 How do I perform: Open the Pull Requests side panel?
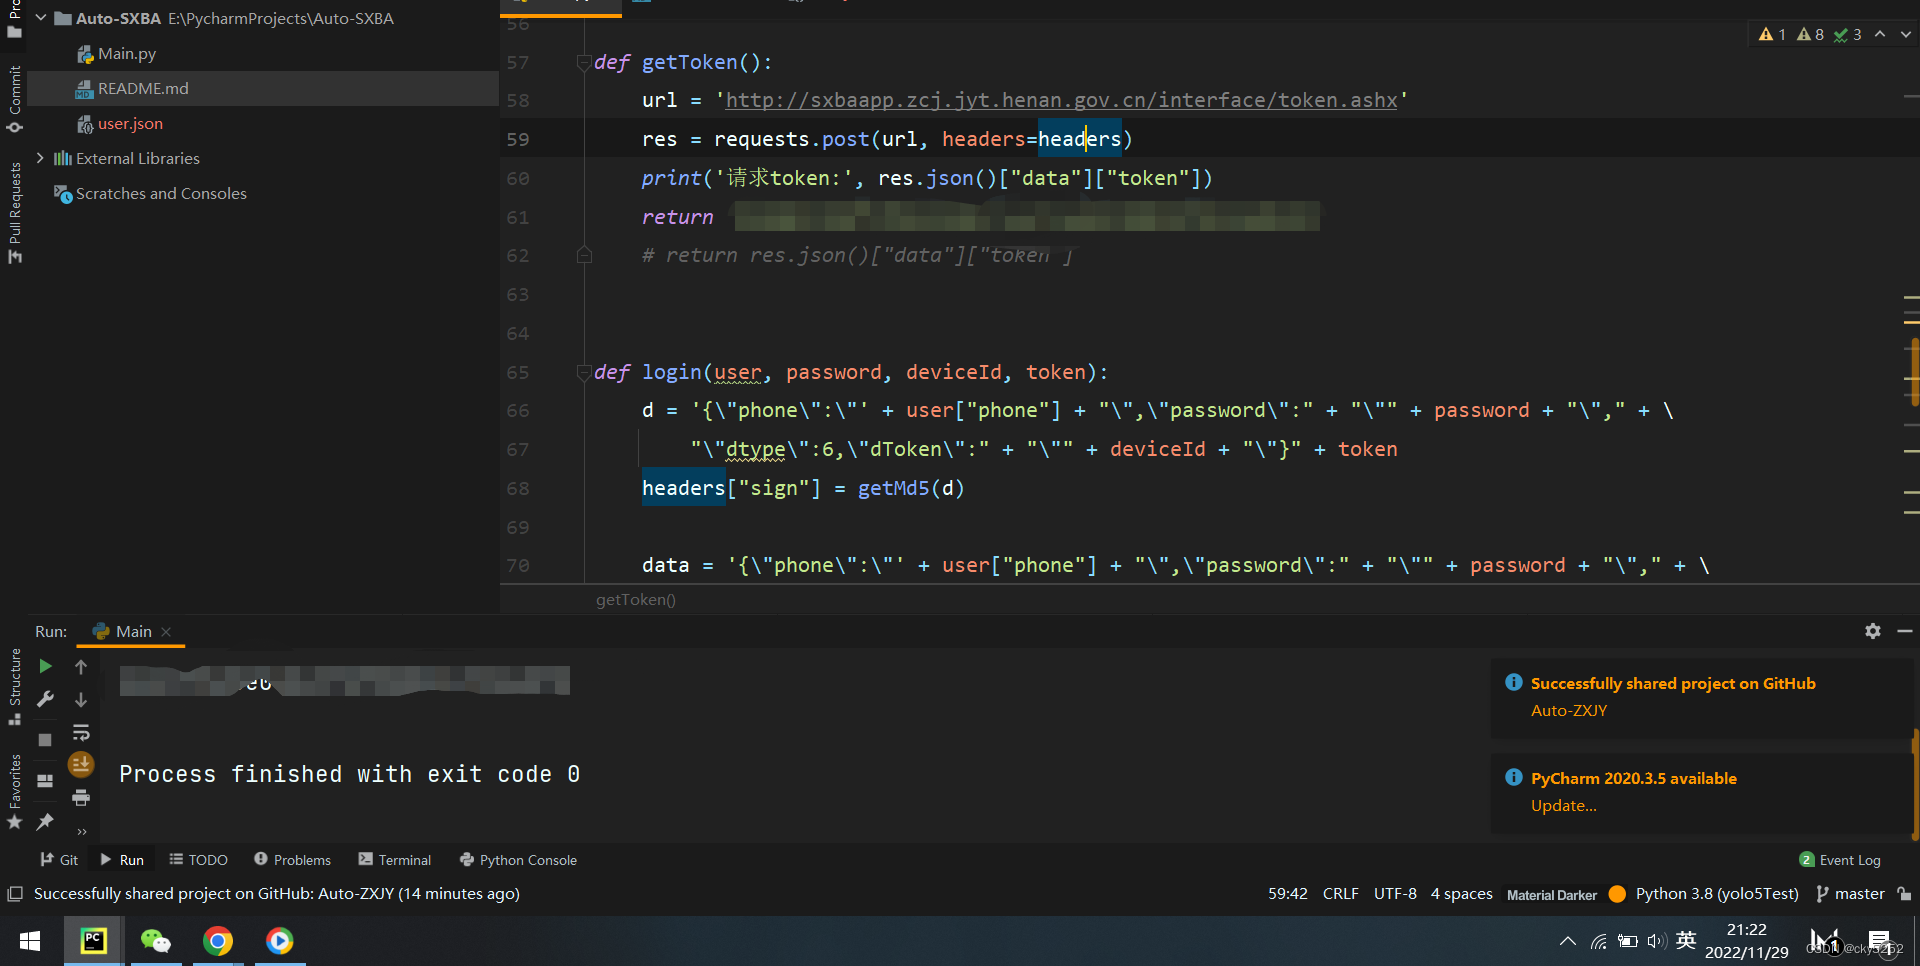(x=15, y=212)
